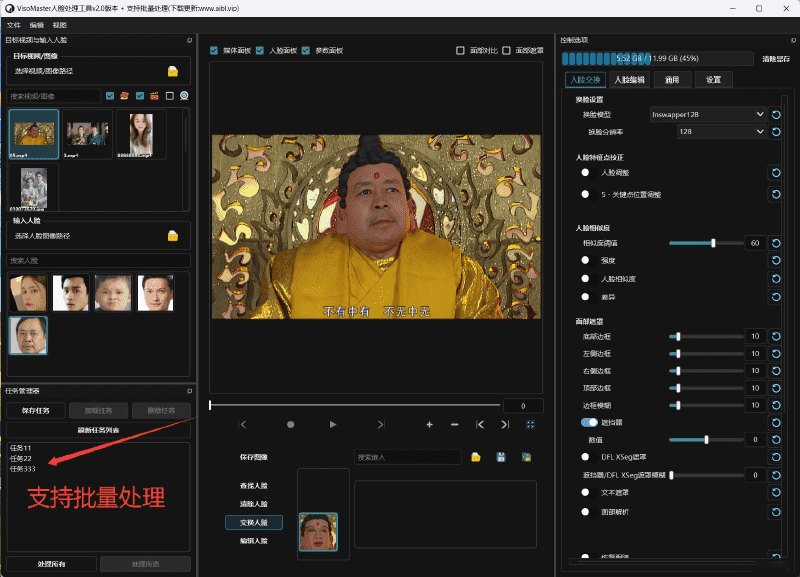
Task: Save embeddings as with the rightmost disk icon
Action: coord(527,457)
